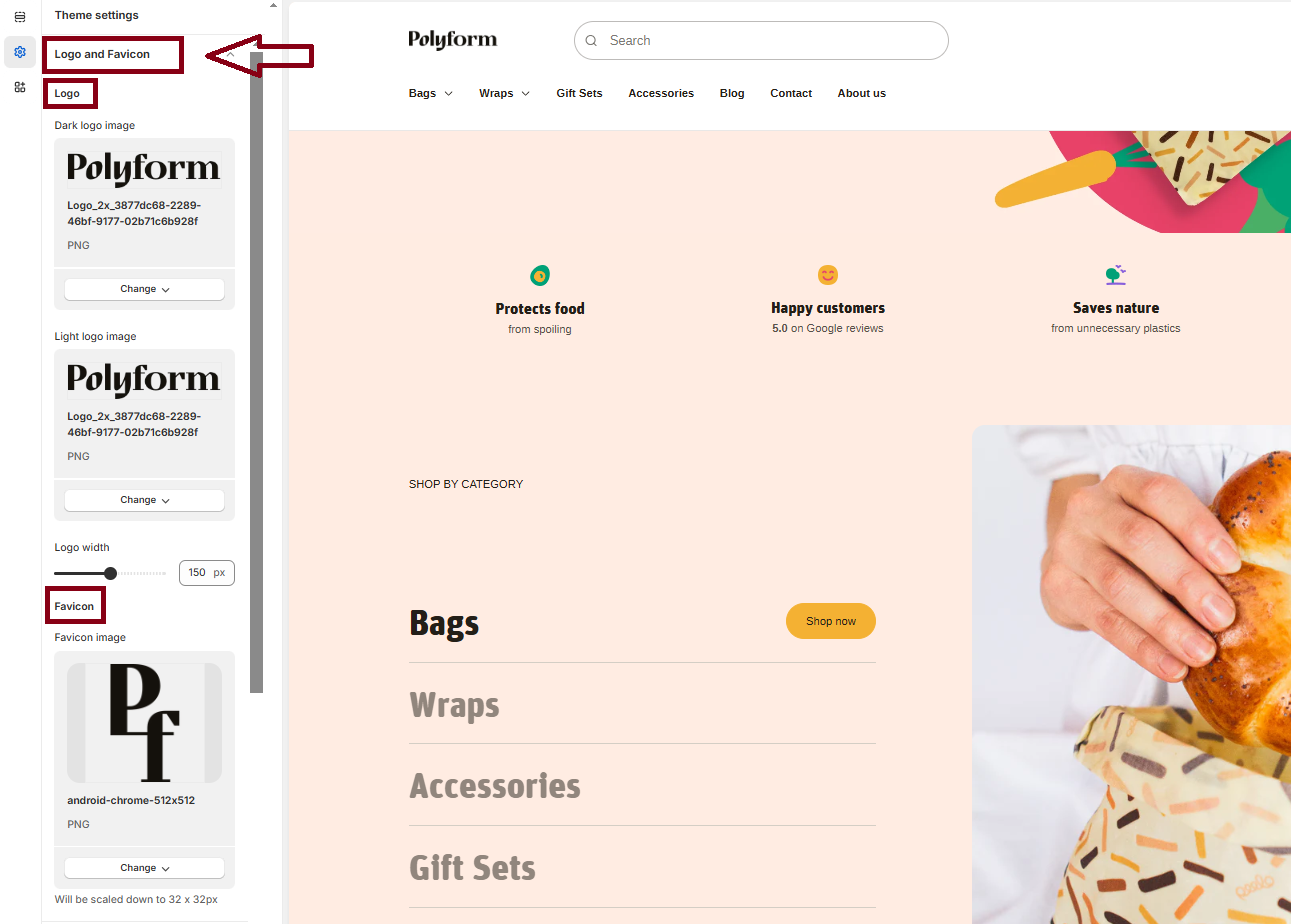Open the Gift Sets nav link
This screenshot has height=924, width=1291.
click(x=580, y=93)
